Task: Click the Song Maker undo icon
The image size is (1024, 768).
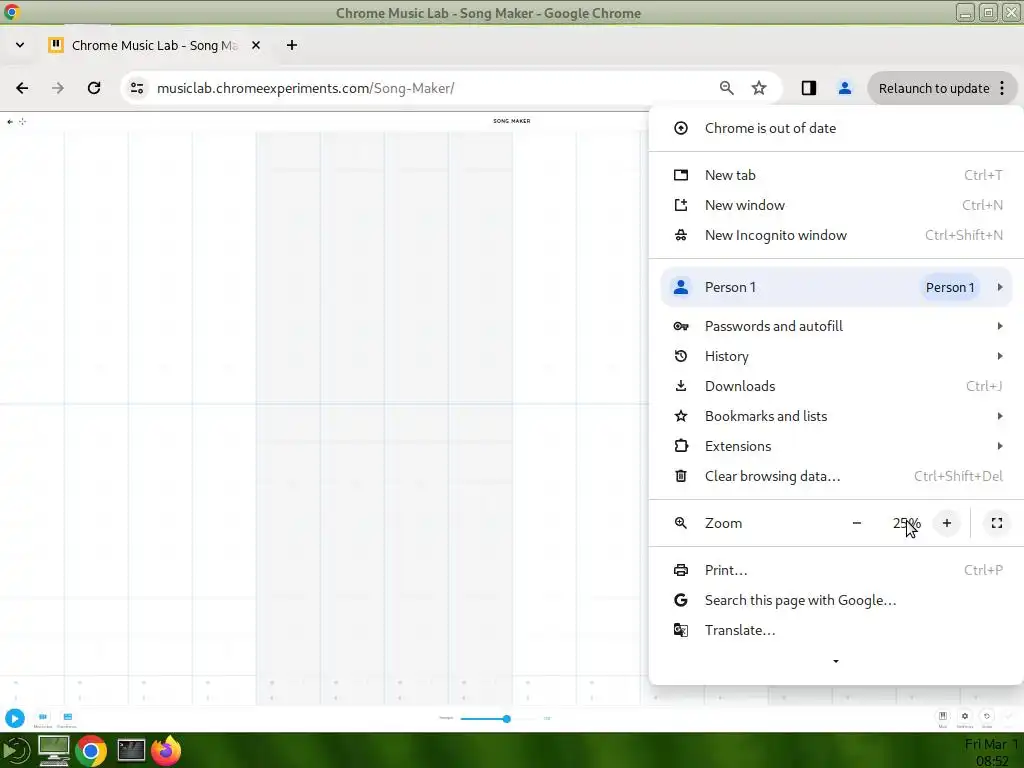Action: point(987,718)
